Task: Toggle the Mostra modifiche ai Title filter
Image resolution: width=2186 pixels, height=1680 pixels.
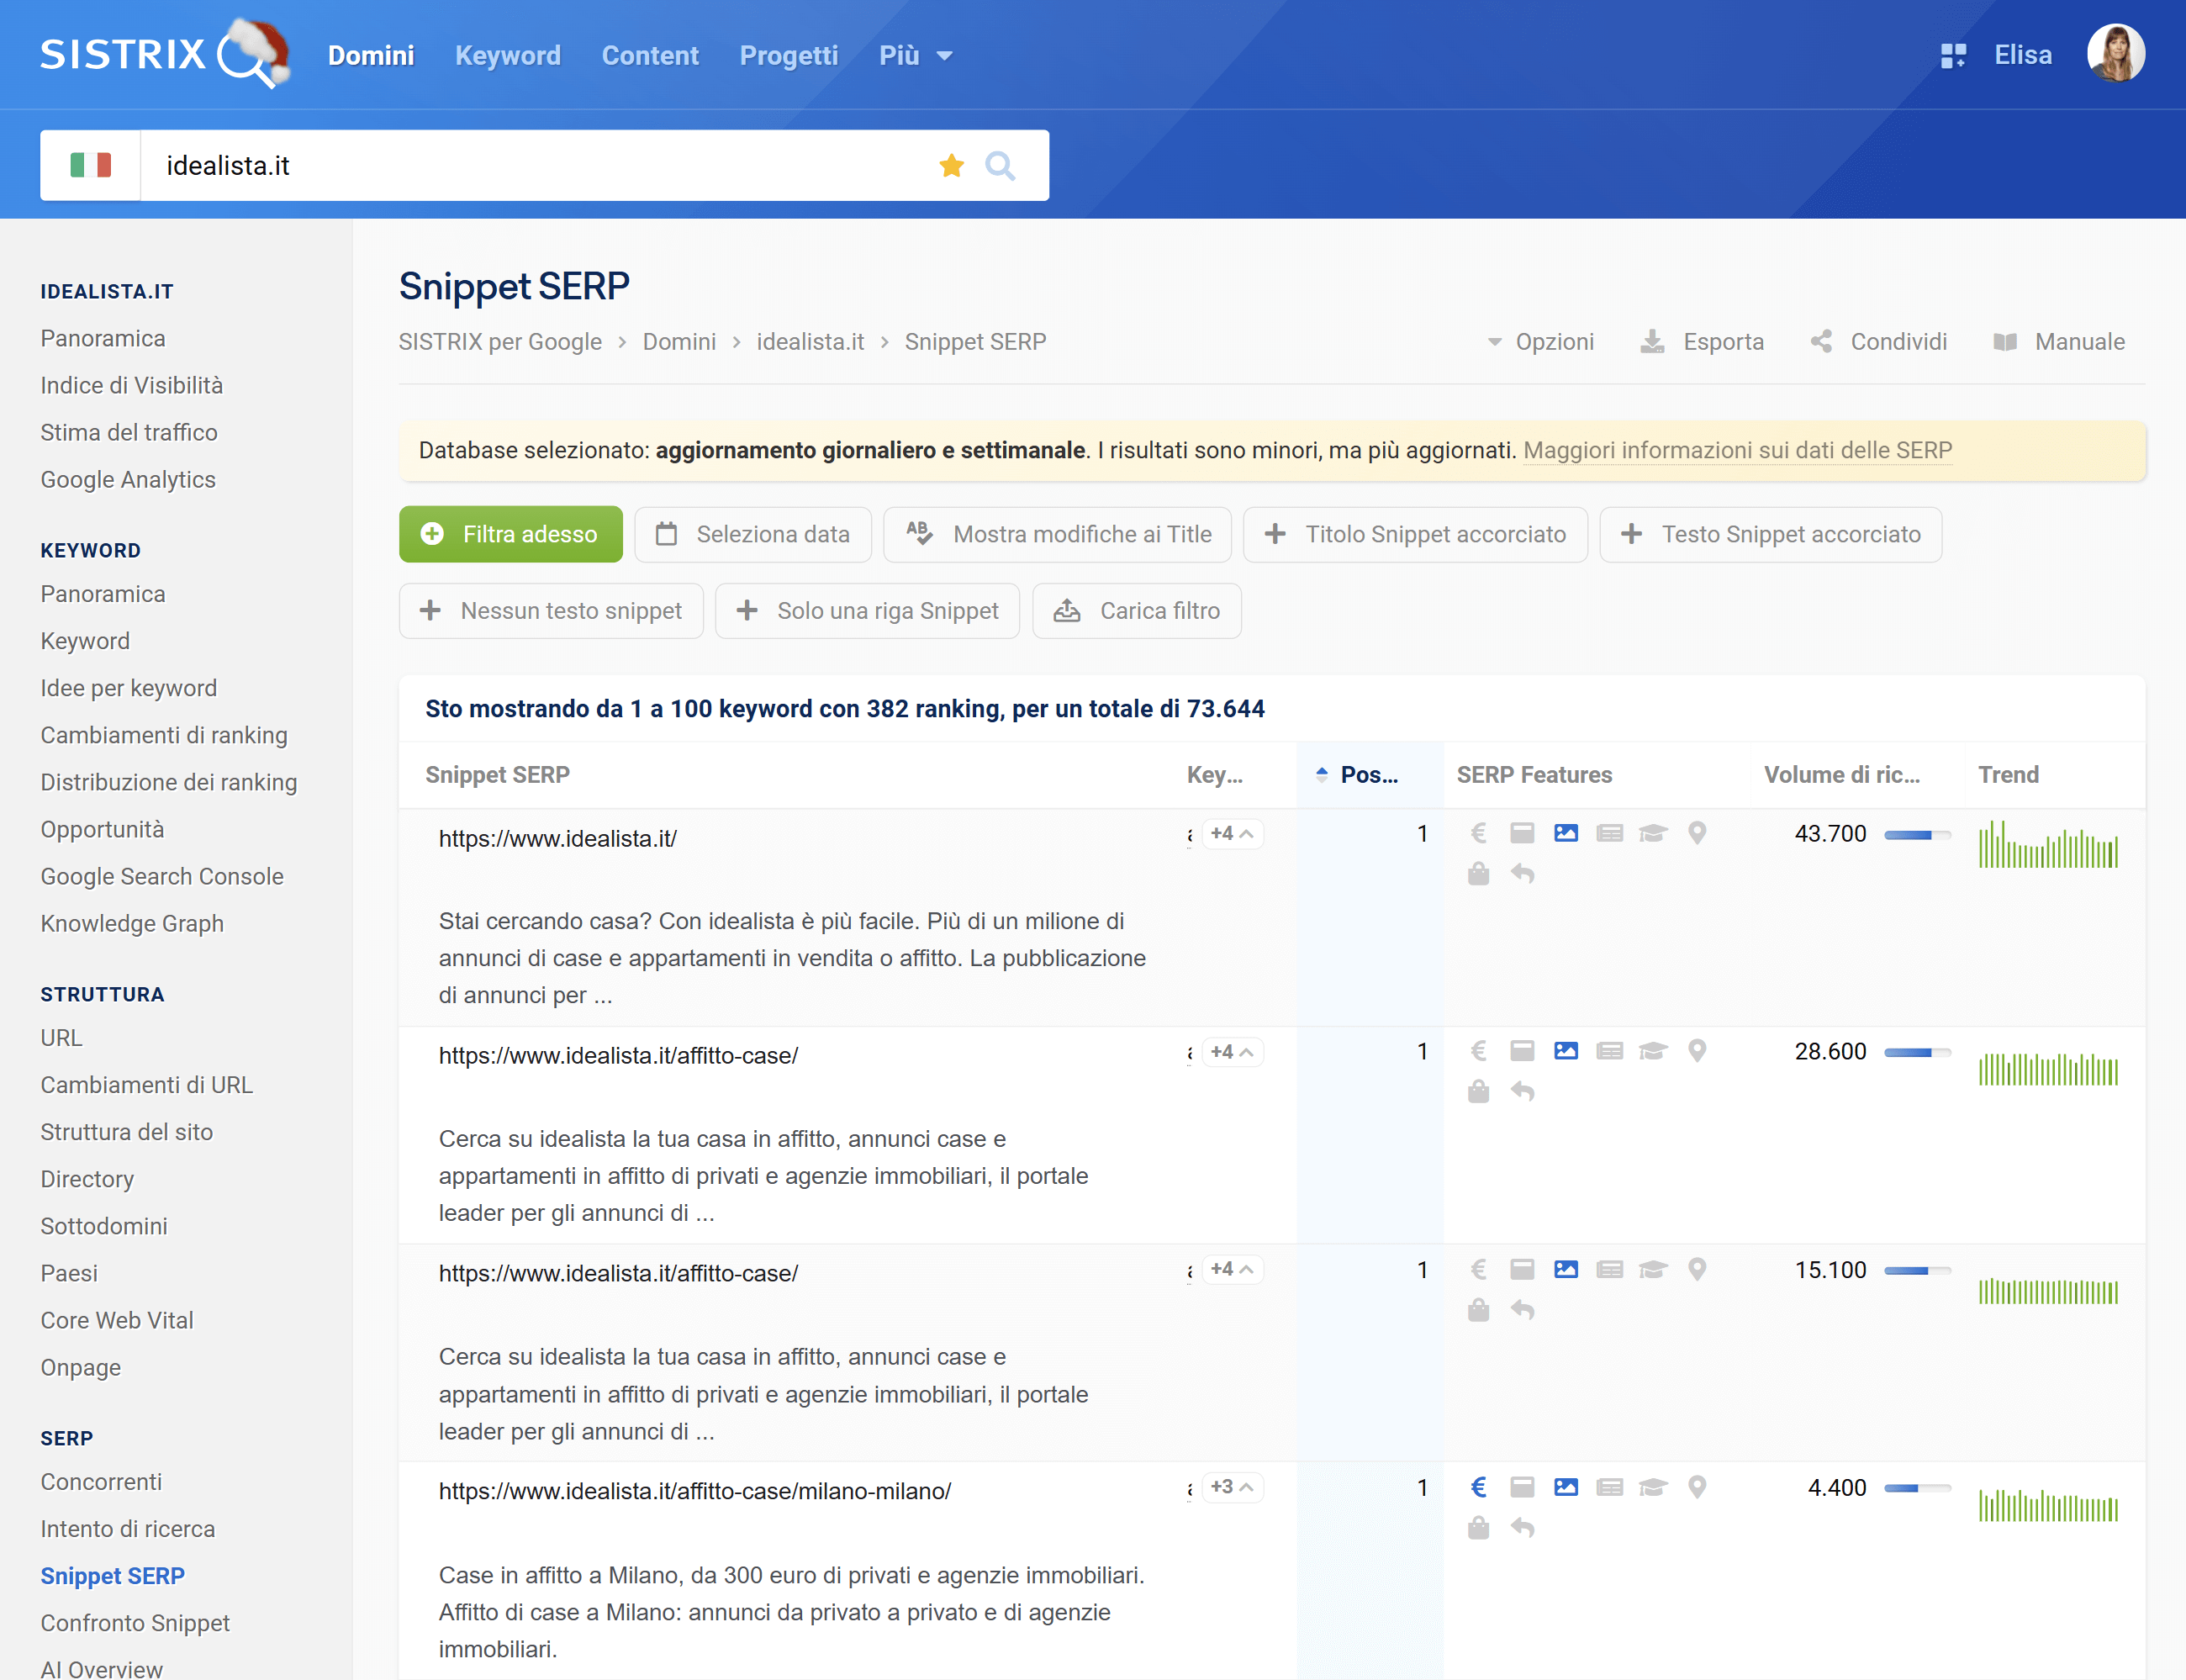Action: 1057,534
